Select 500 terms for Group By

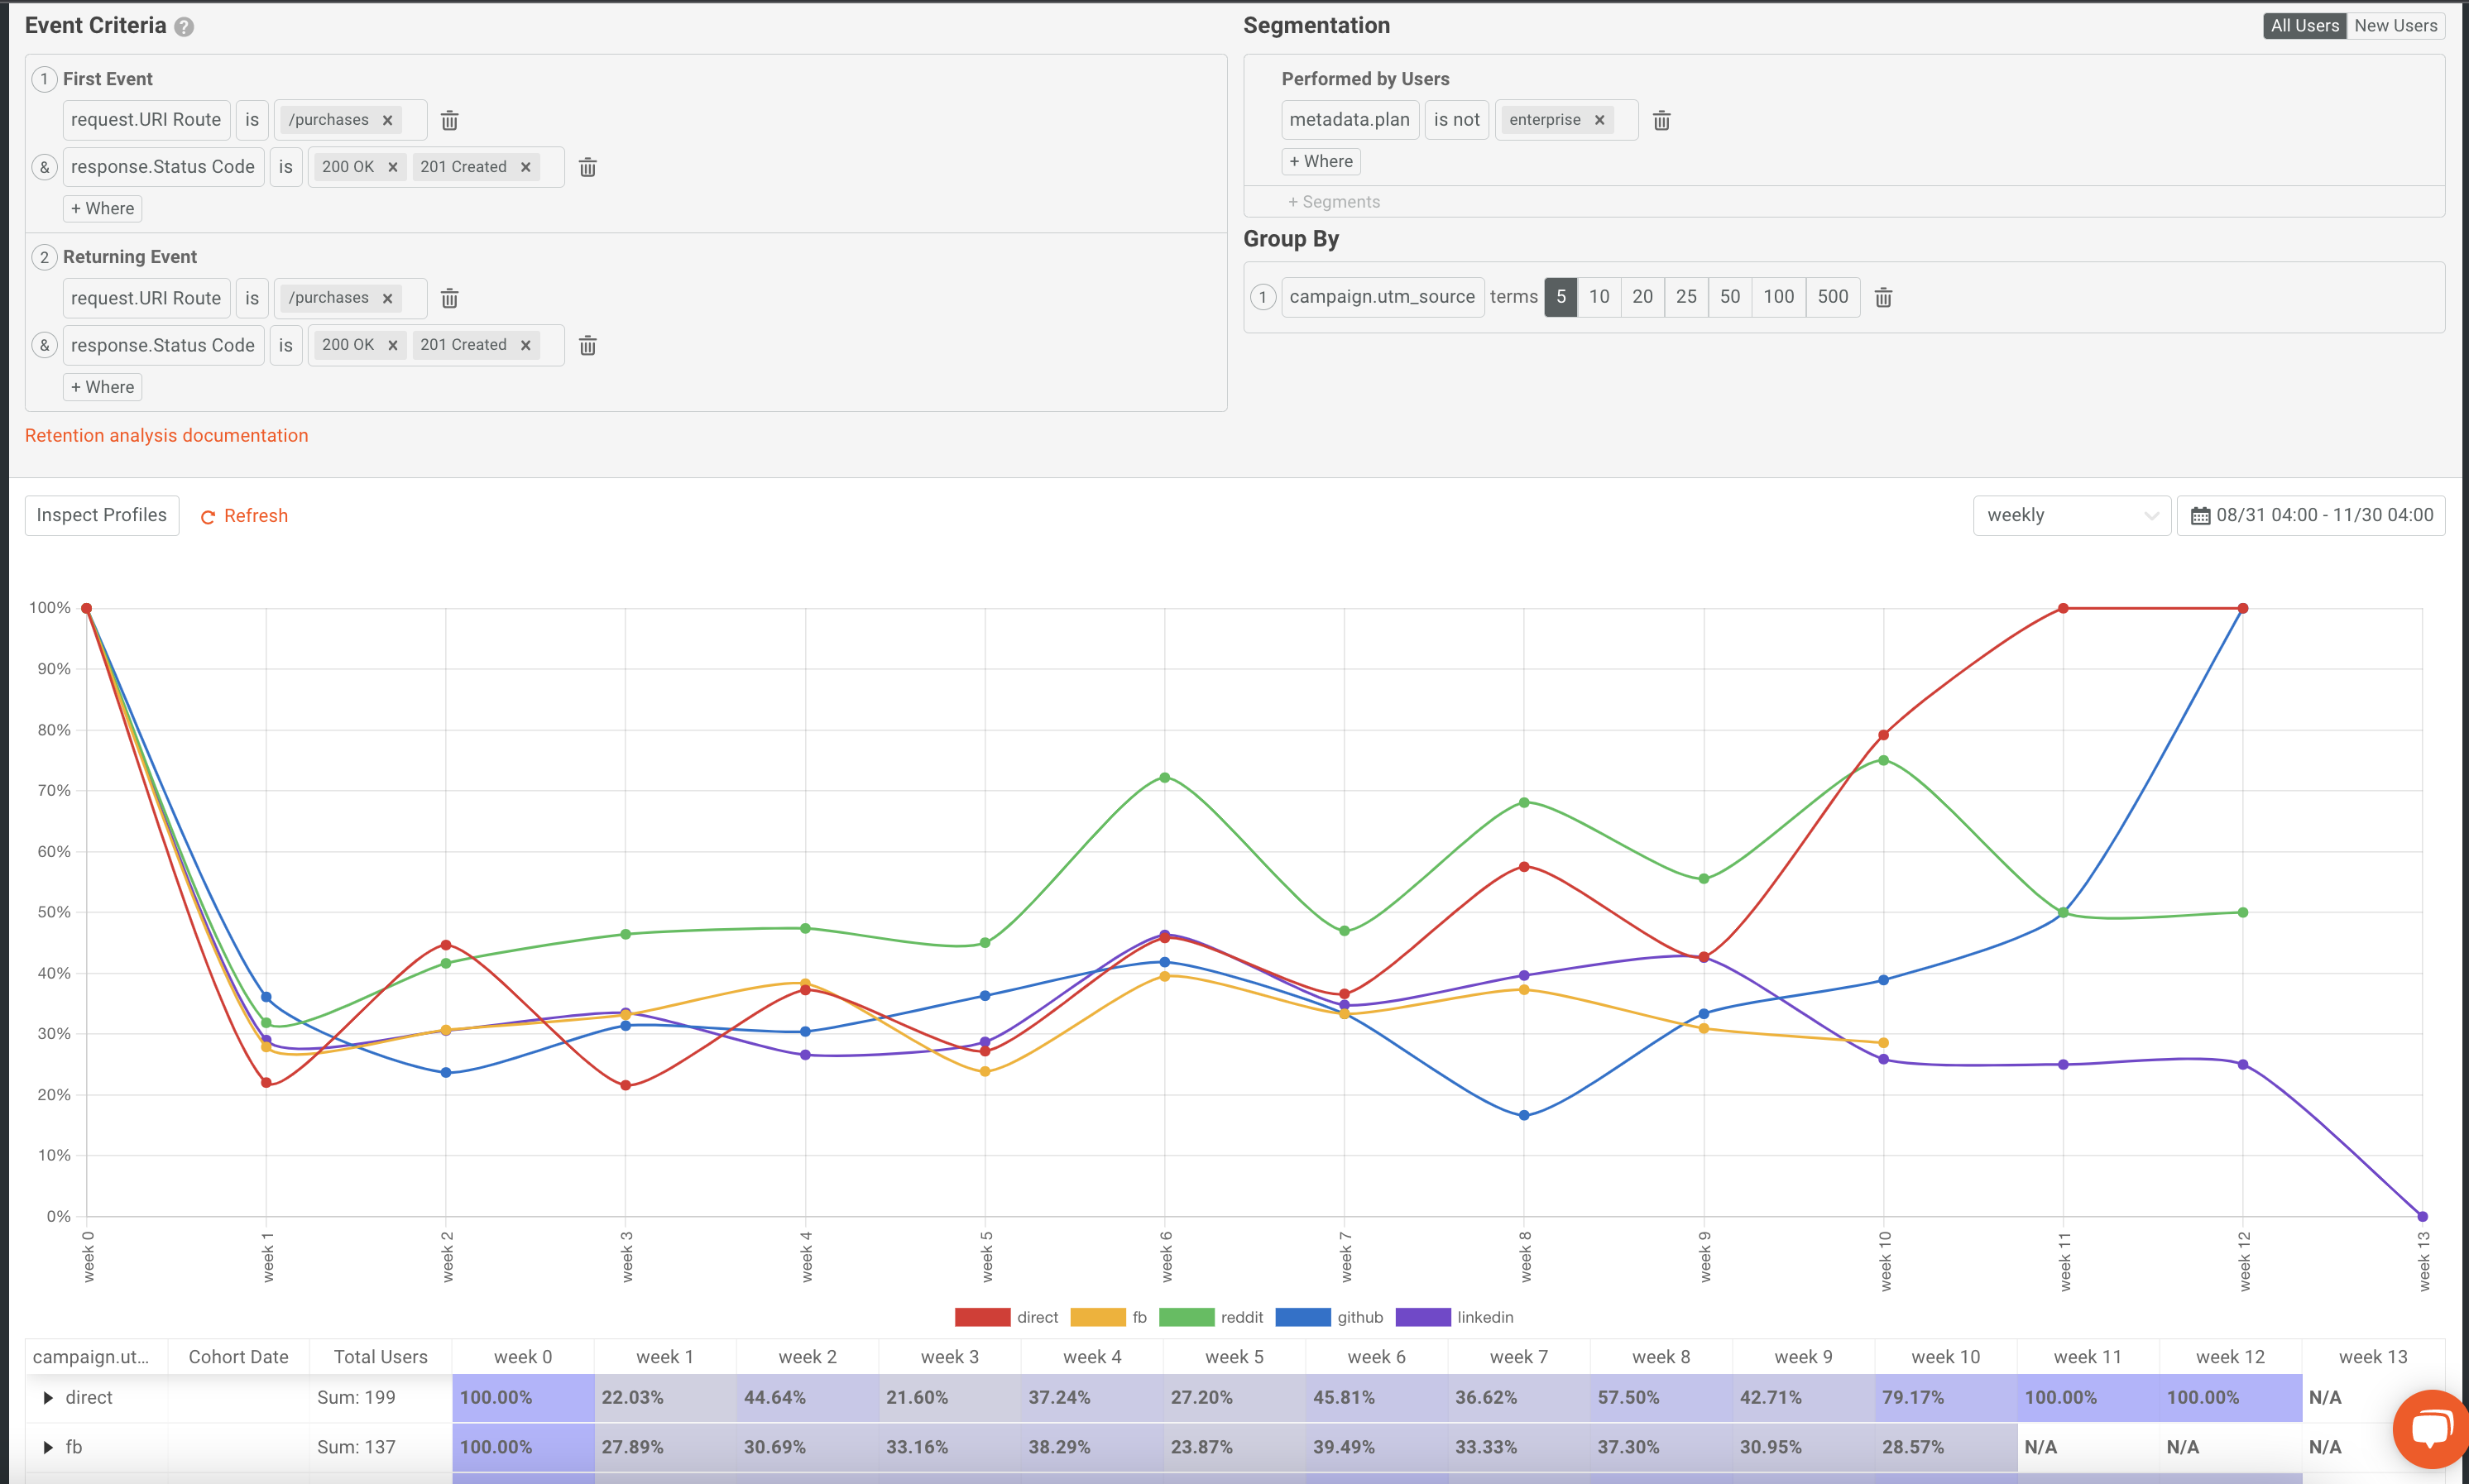(1832, 297)
